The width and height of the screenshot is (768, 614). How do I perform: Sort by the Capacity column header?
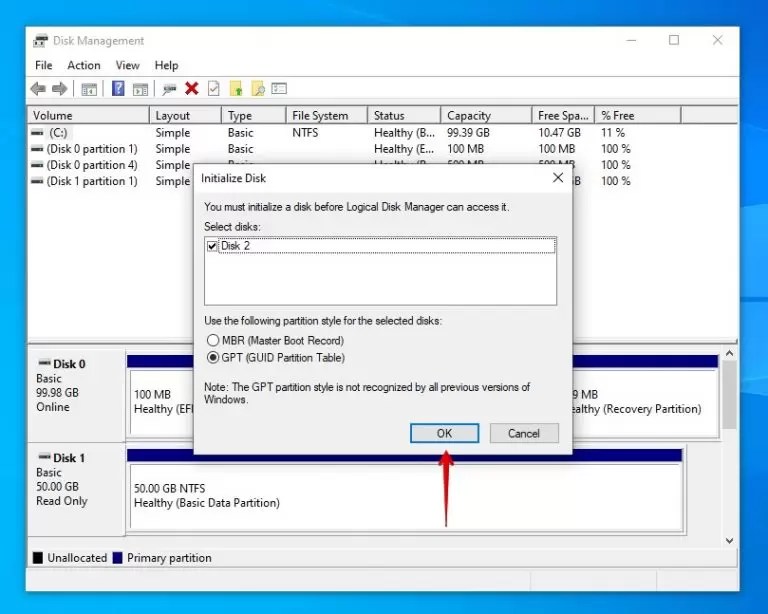coord(486,116)
